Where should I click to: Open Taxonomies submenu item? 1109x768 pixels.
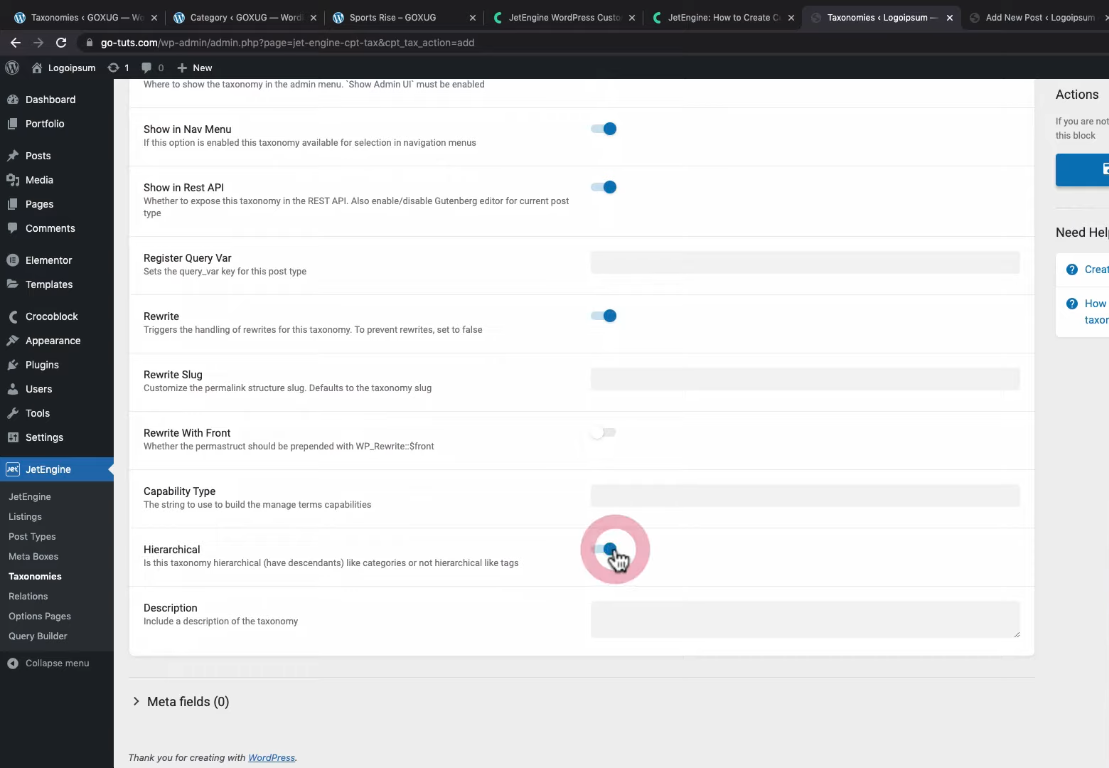[x=35, y=576]
